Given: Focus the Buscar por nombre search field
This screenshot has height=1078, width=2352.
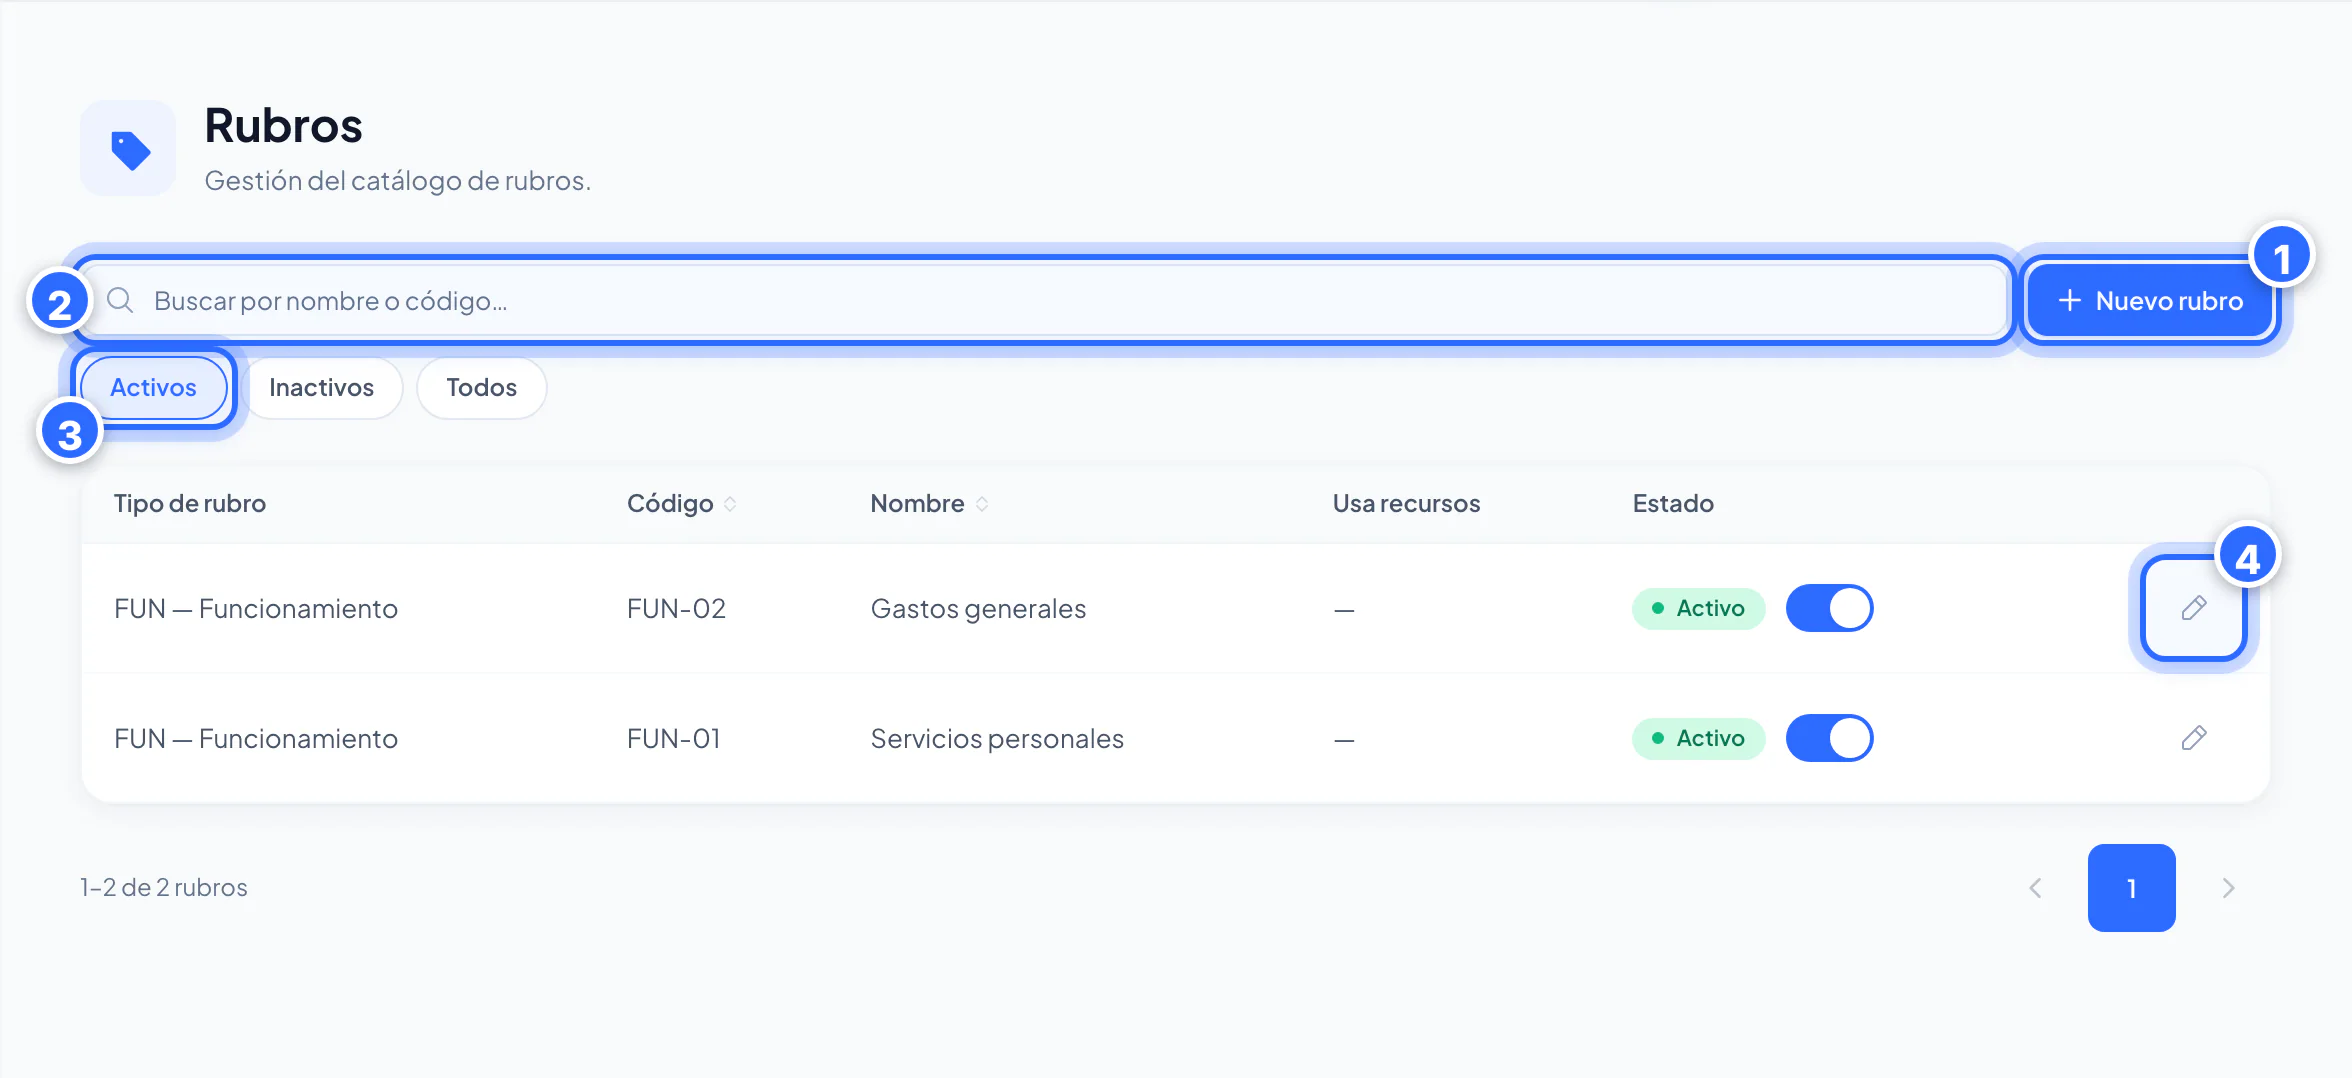Looking at the screenshot, I should [1044, 300].
